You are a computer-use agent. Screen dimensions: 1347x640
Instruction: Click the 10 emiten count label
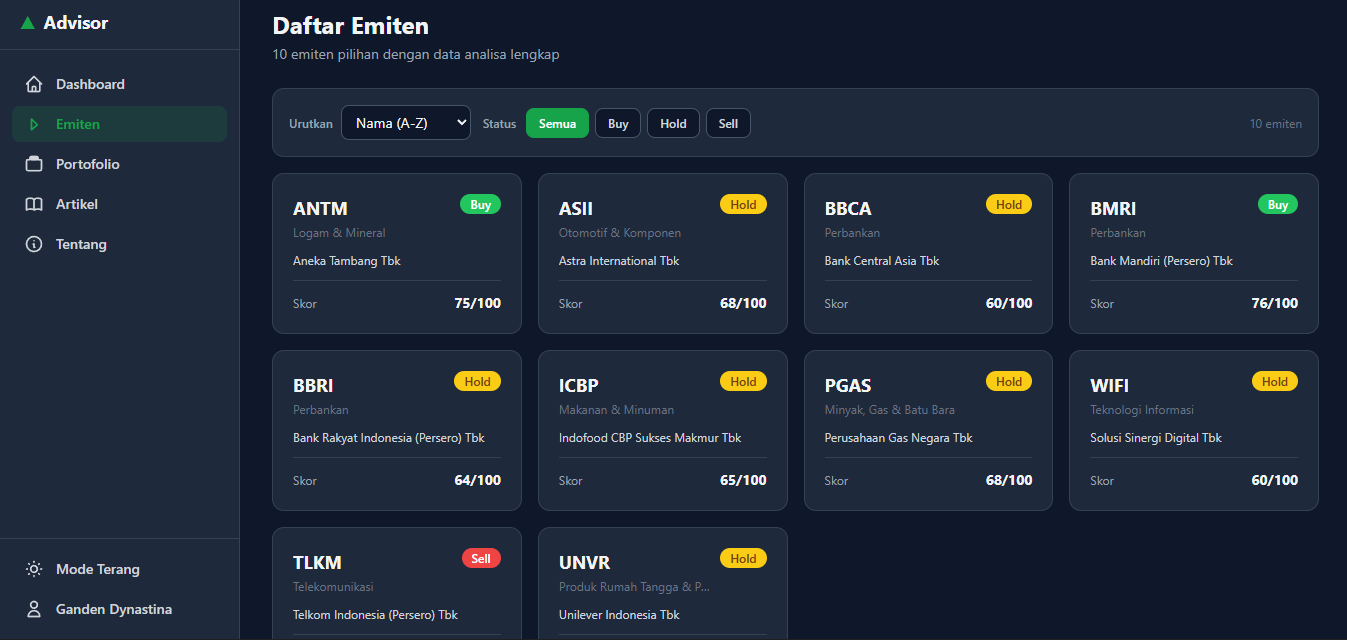pyautogui.click(x=1276, y=124)
